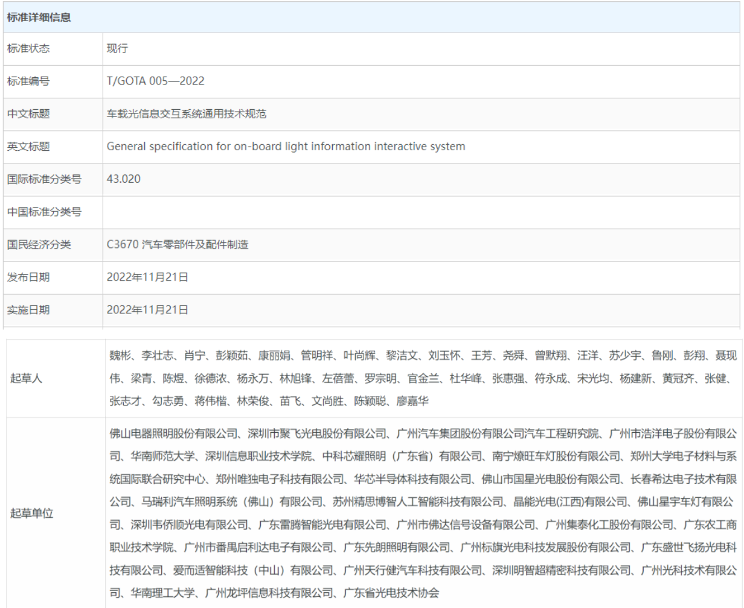
Task: Click the 标准详细信息 header
Action: coord(39,18)
